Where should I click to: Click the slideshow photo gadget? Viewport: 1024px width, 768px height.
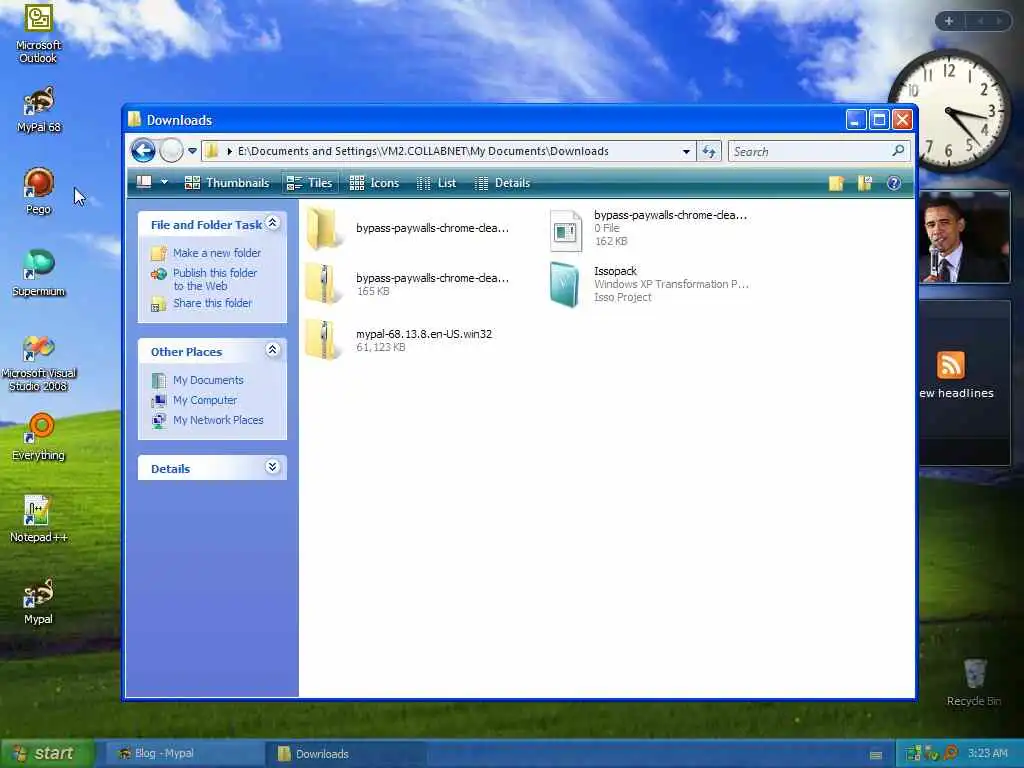pyautogui.click(x=965, y=237)
